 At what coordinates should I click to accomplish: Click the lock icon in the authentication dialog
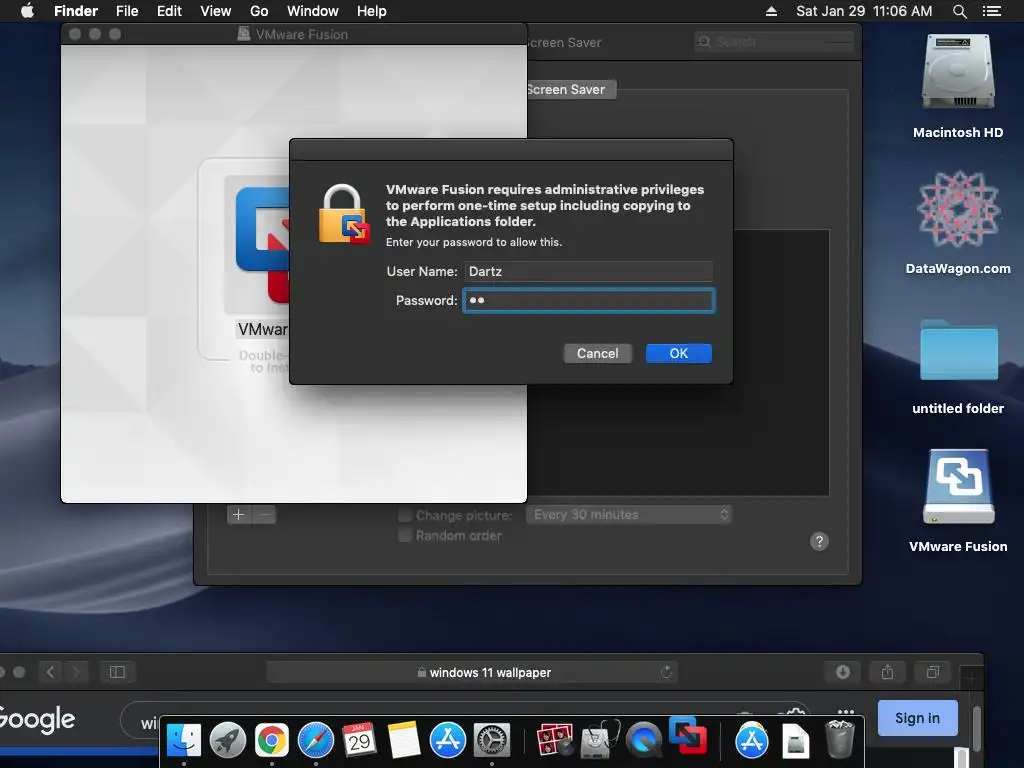(x=344, y=214)
